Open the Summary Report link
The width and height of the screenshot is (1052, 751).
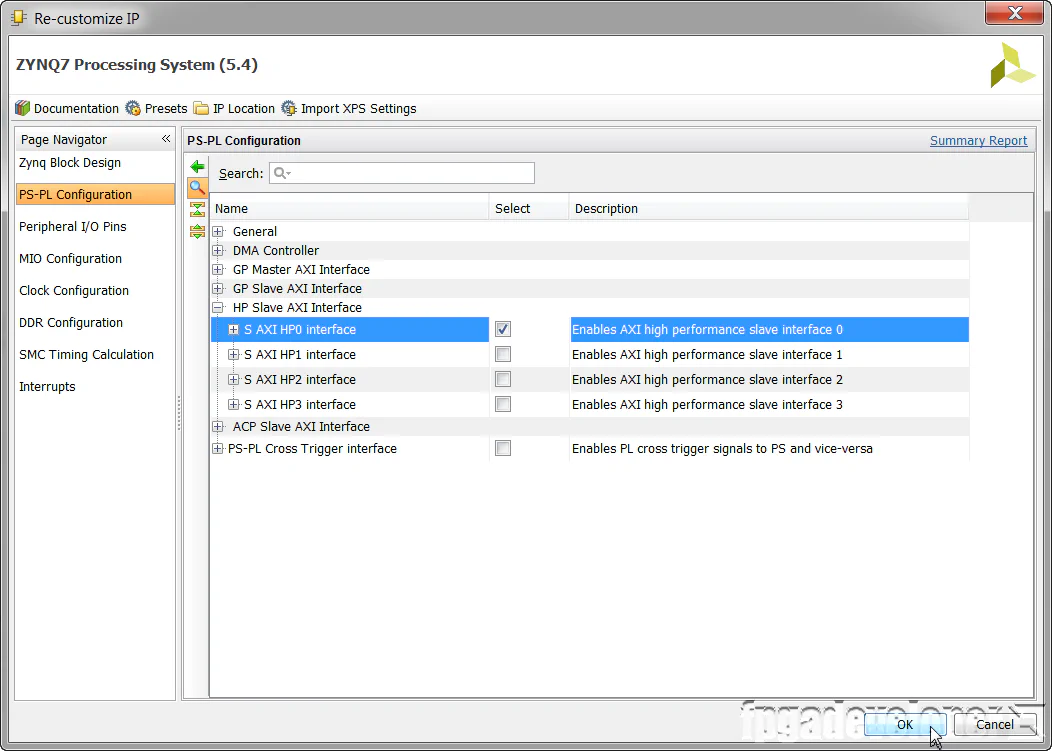click(x=978, y=141)
